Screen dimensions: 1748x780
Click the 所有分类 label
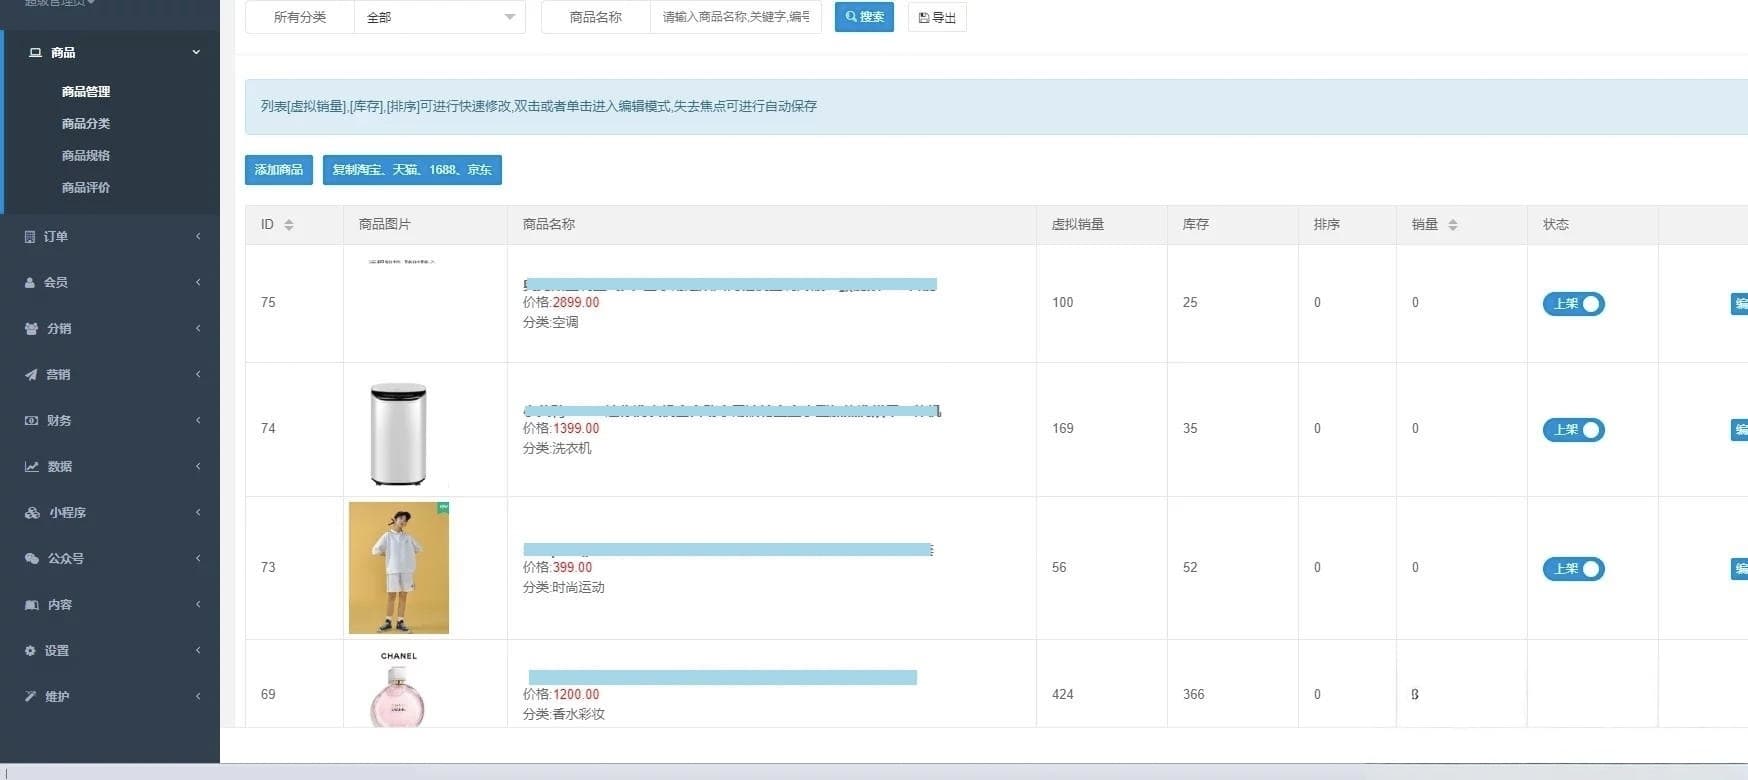(300, 17)
